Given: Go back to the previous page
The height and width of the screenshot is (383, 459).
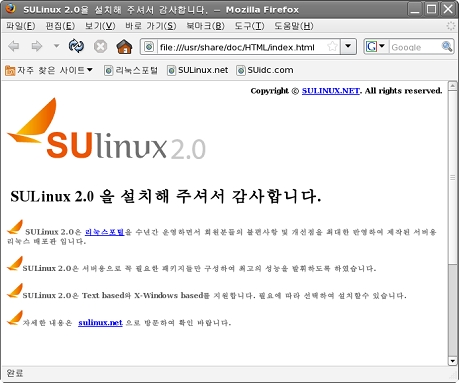Looking at the screenshot, I should pos(14,46).
